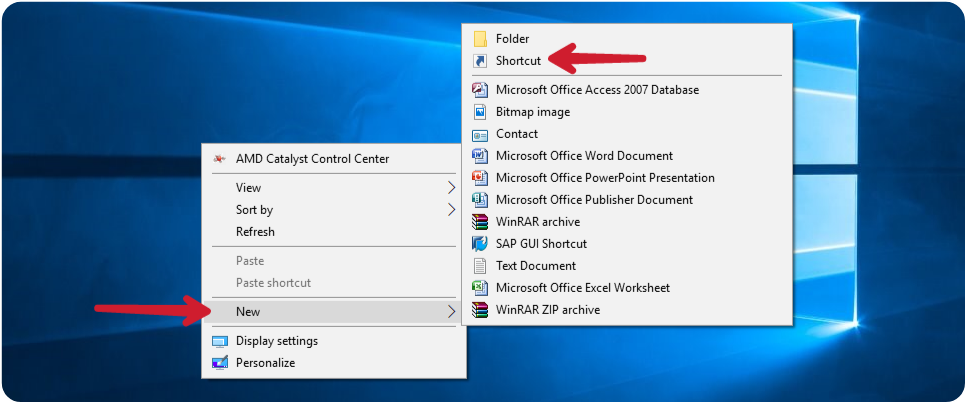Create a new Shortcut
Viewport: 966px width, 403px height.
tap(627, 61)
